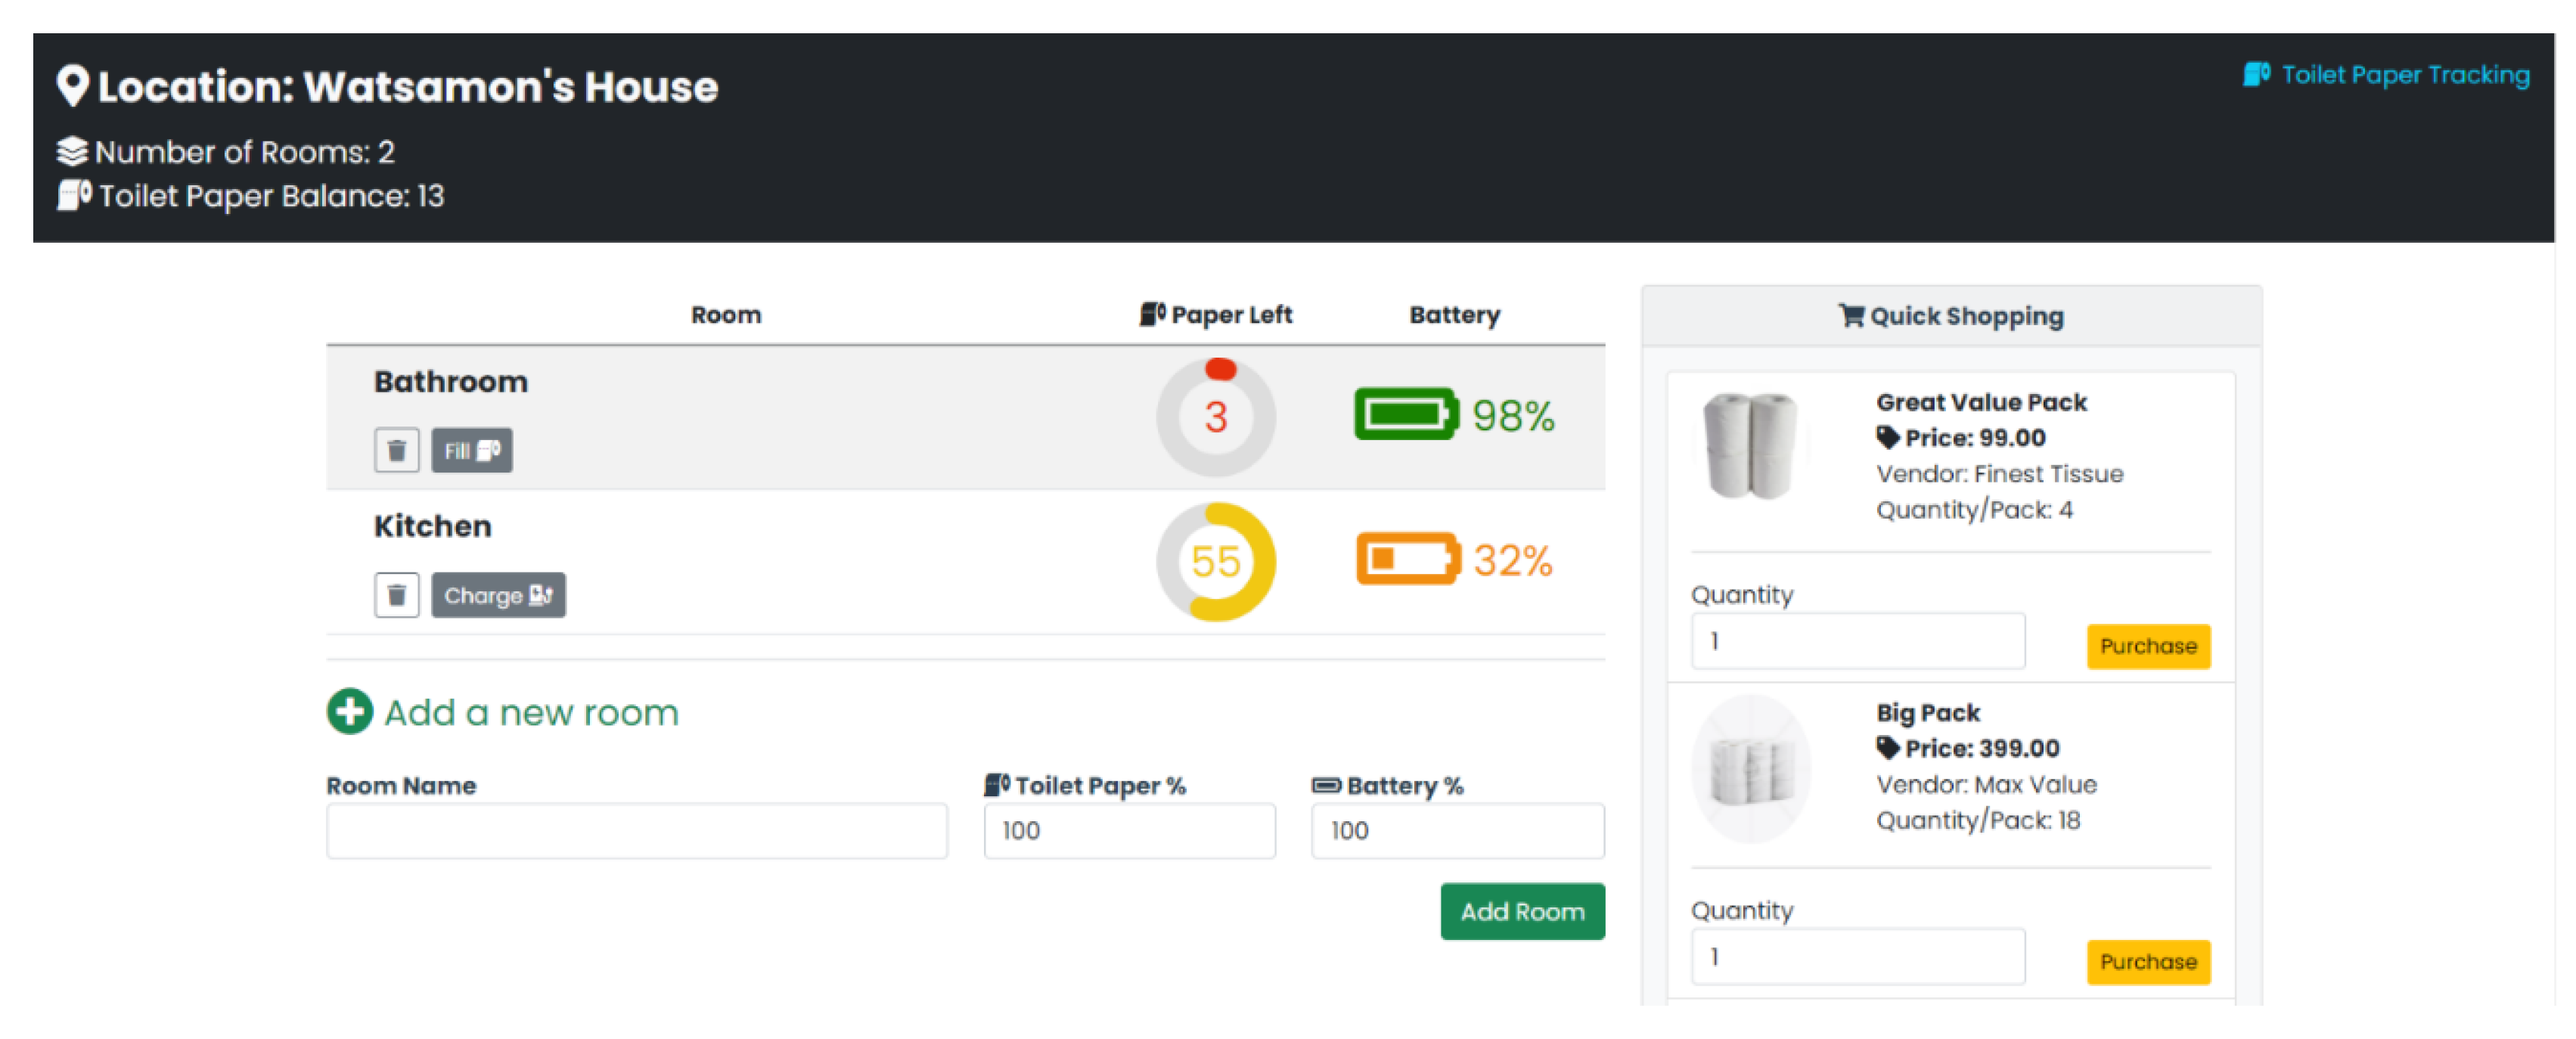Click the Toilet Paper % input field
2576x1039 pixels.
[1129, 830]
